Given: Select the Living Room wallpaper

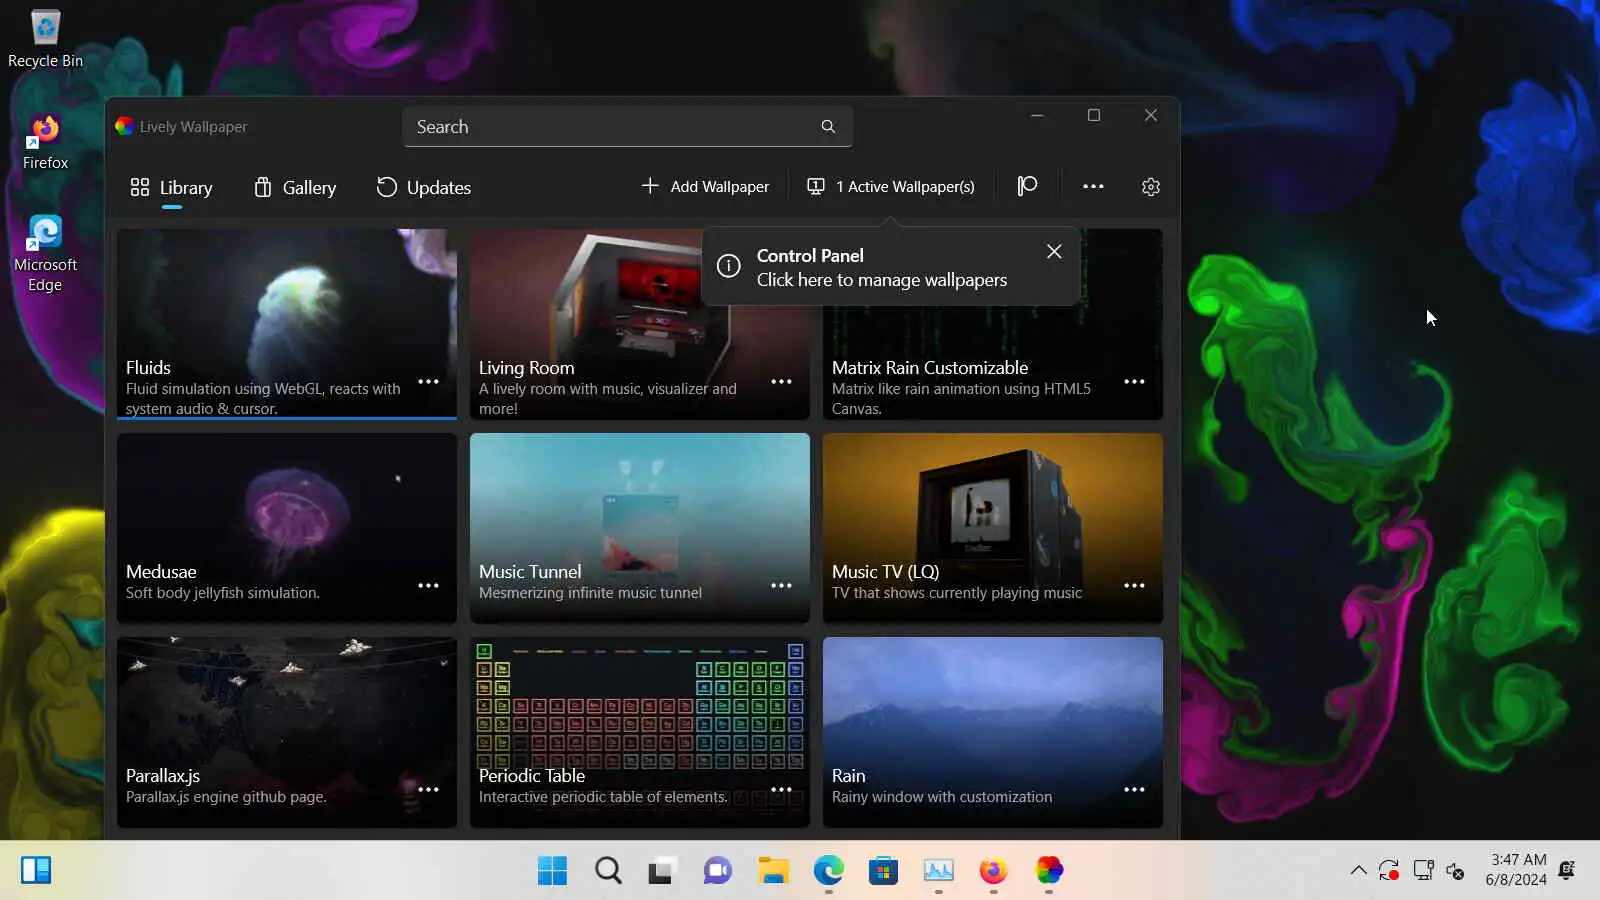Looking at the screenshot, I should click(640, 324).
